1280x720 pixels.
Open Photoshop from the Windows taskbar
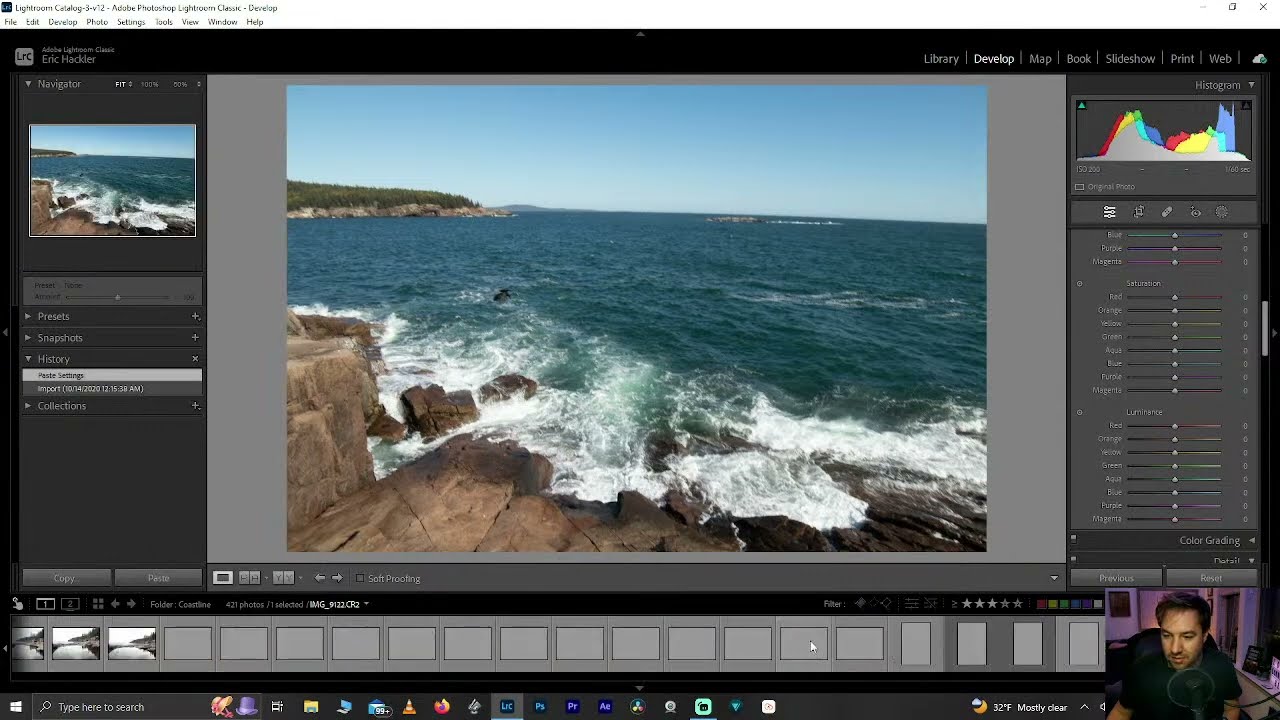[x=539, y=707]
